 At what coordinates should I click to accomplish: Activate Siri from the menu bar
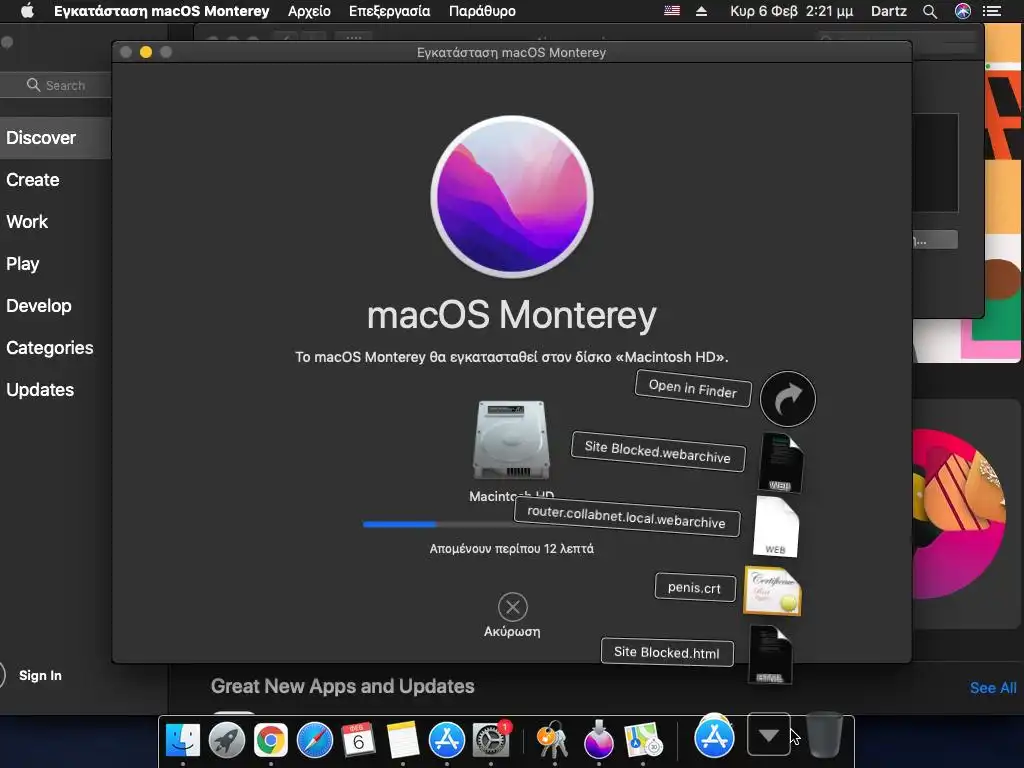coord(963,11)
